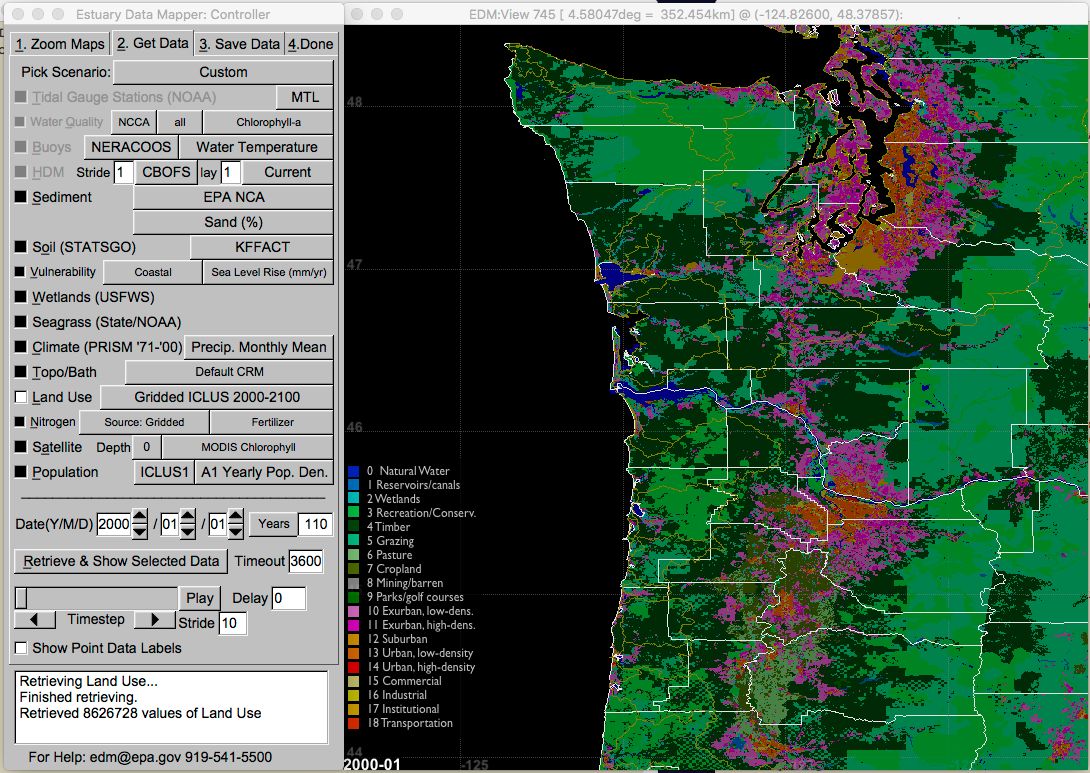Open the Default CRM option menu
The height and width of the screenshot is (773, 1090).
click(x=229, y=372)
